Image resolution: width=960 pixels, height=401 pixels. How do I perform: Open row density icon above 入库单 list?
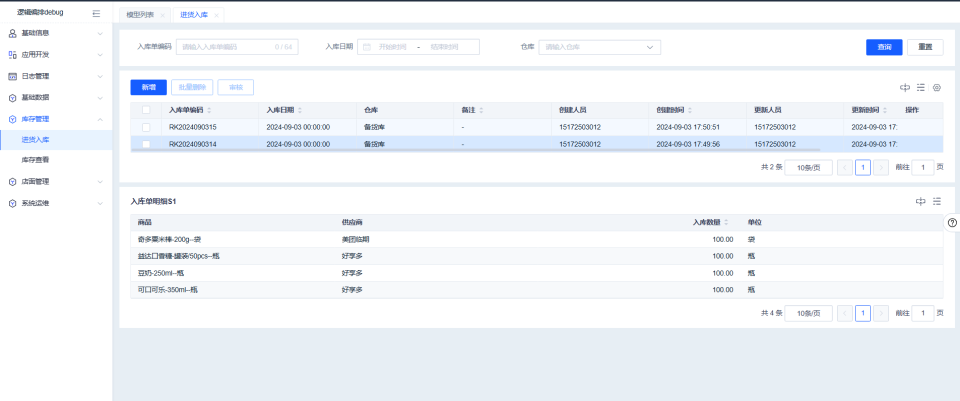click(921, 88)
